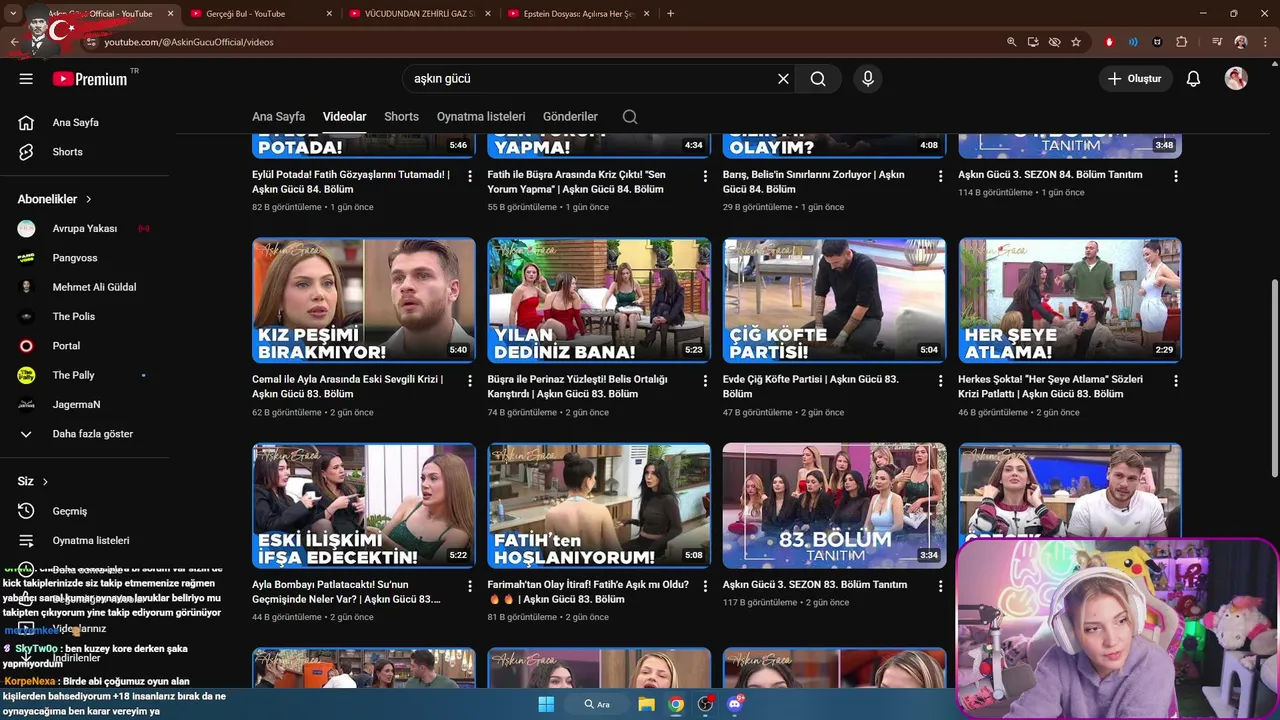
Task: Open Chrome three-dot menu
Action: point(1265,42)
